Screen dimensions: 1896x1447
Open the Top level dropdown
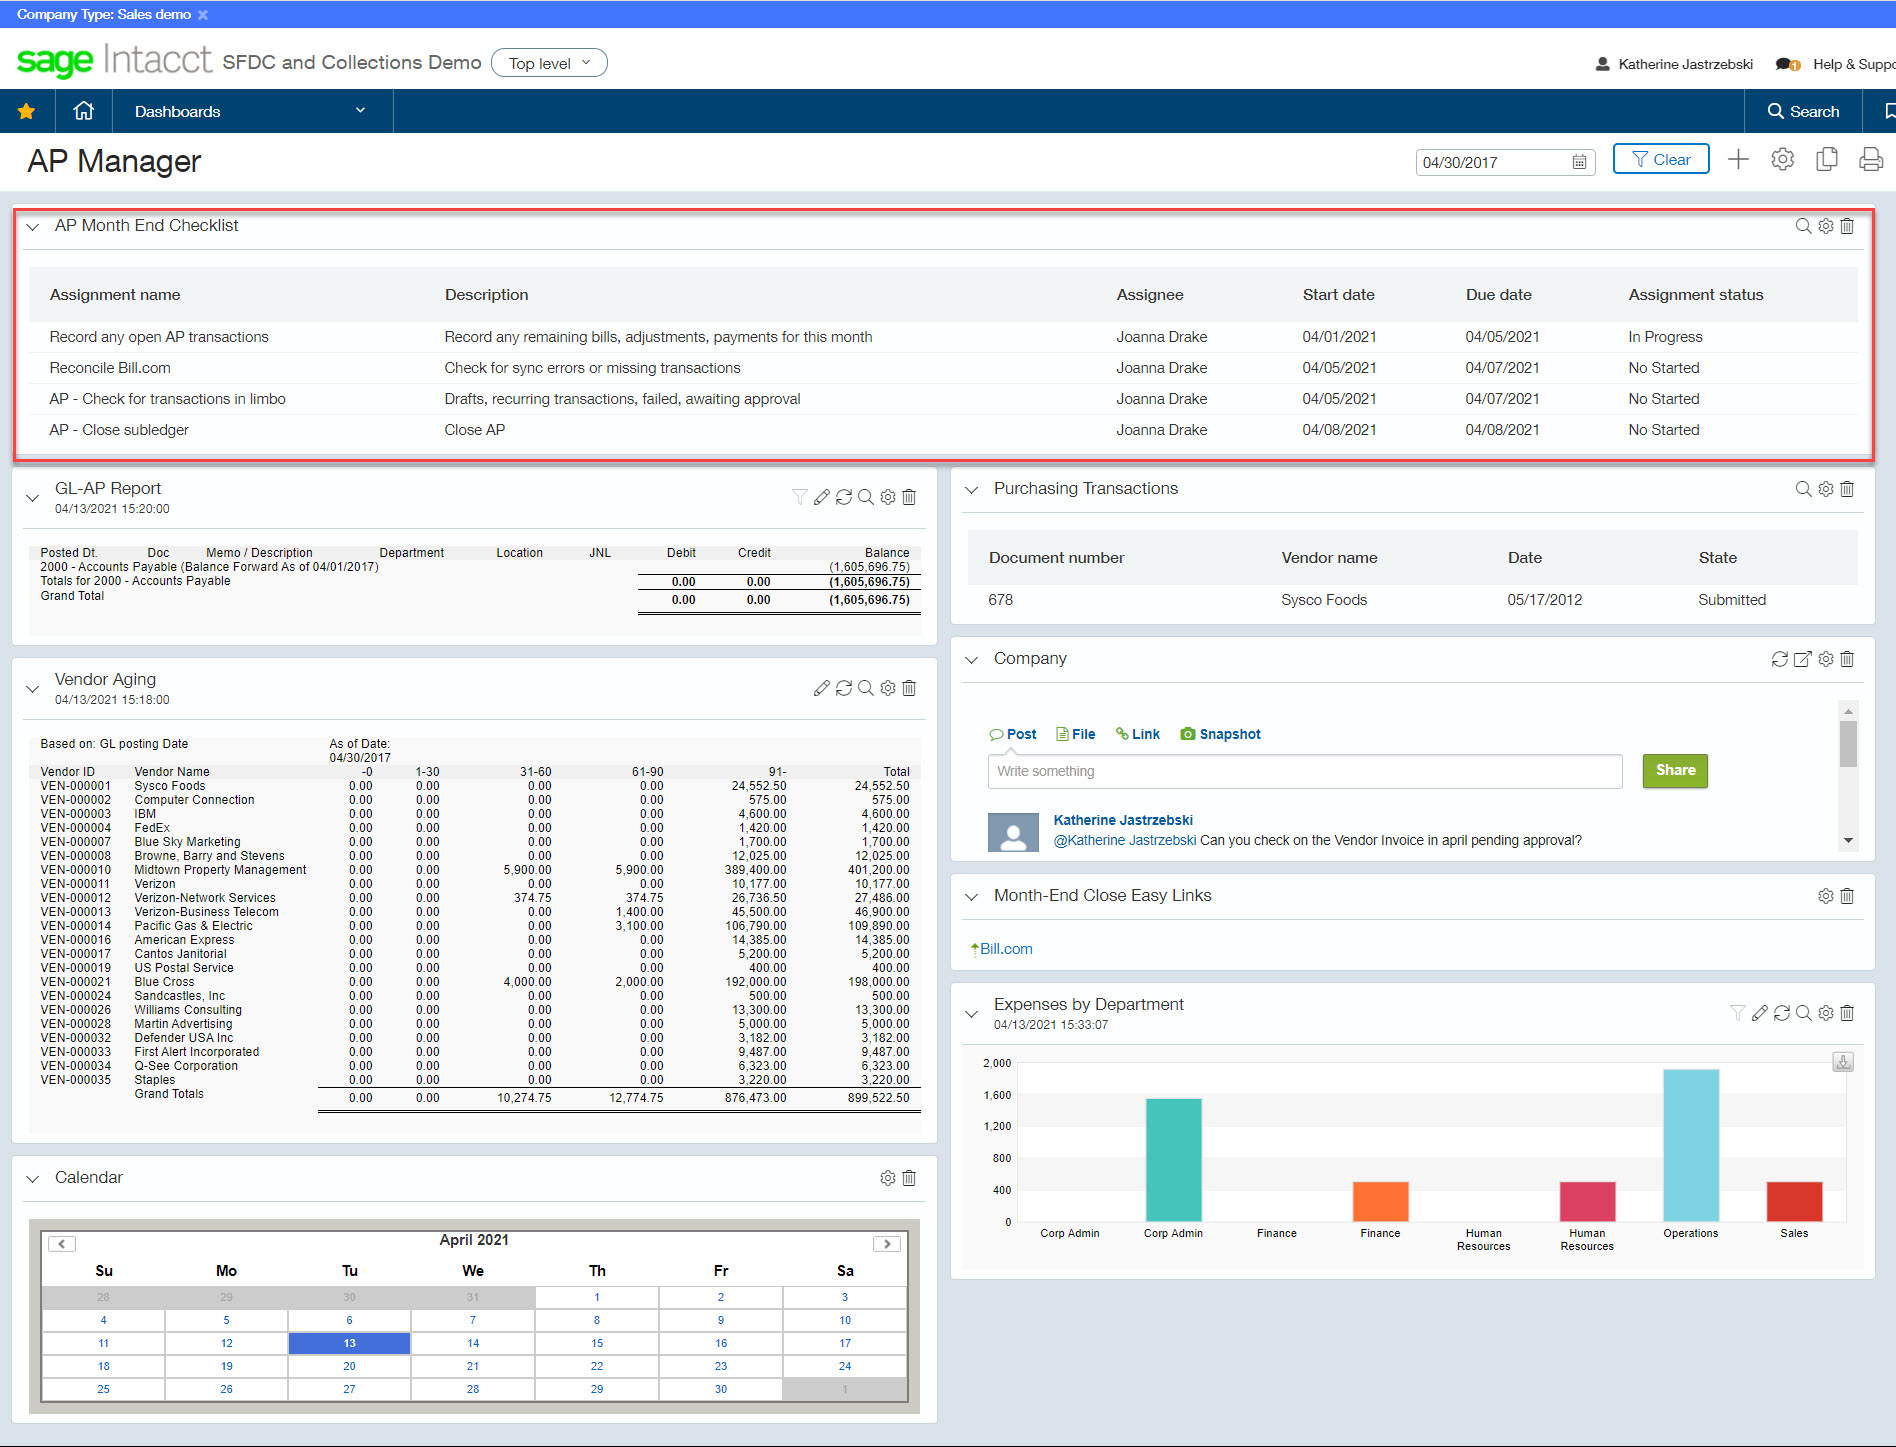(x=549, y=63)
